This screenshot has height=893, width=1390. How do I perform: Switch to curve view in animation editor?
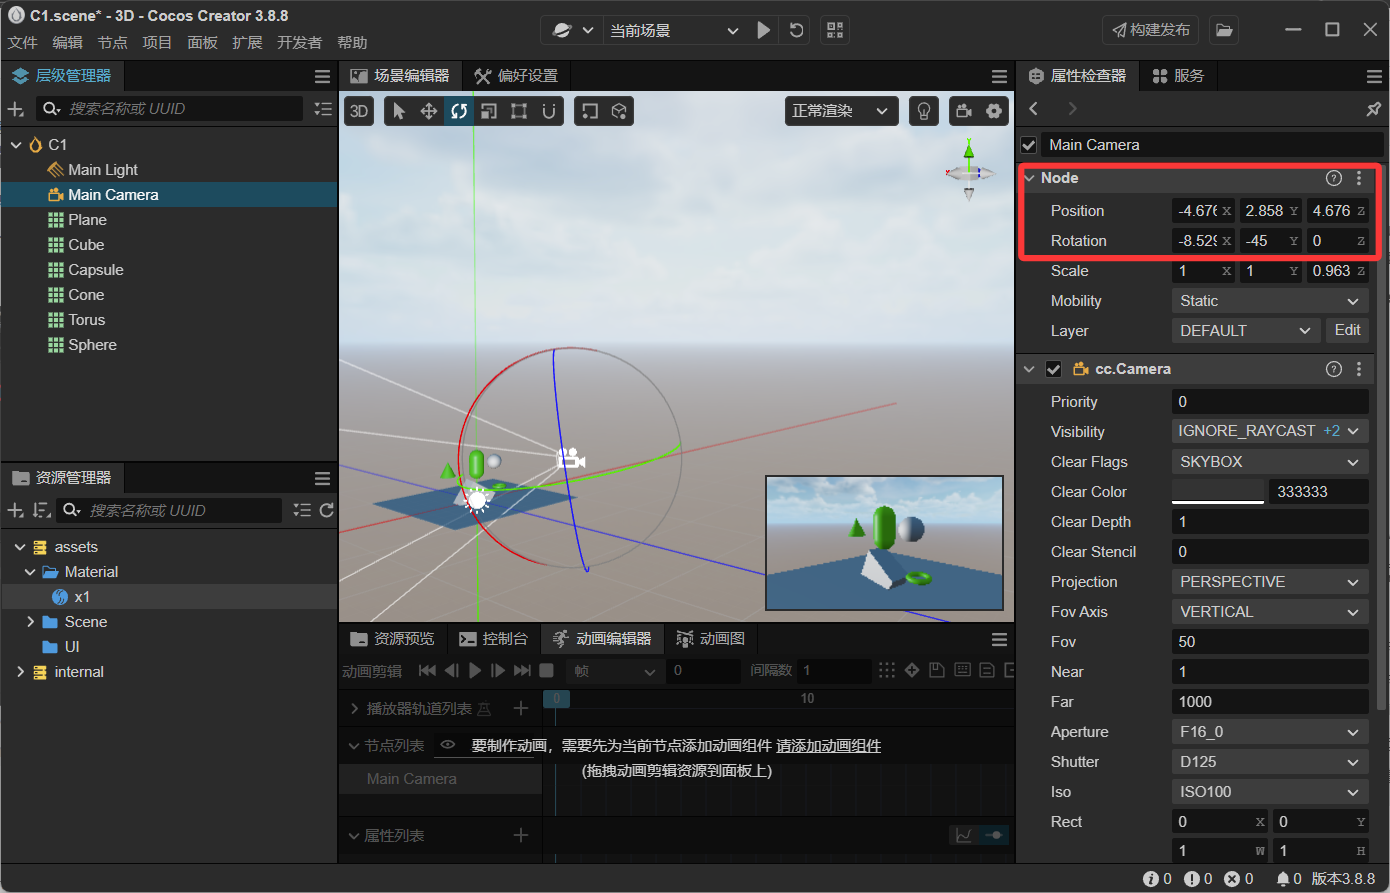(x=964, y=836)
